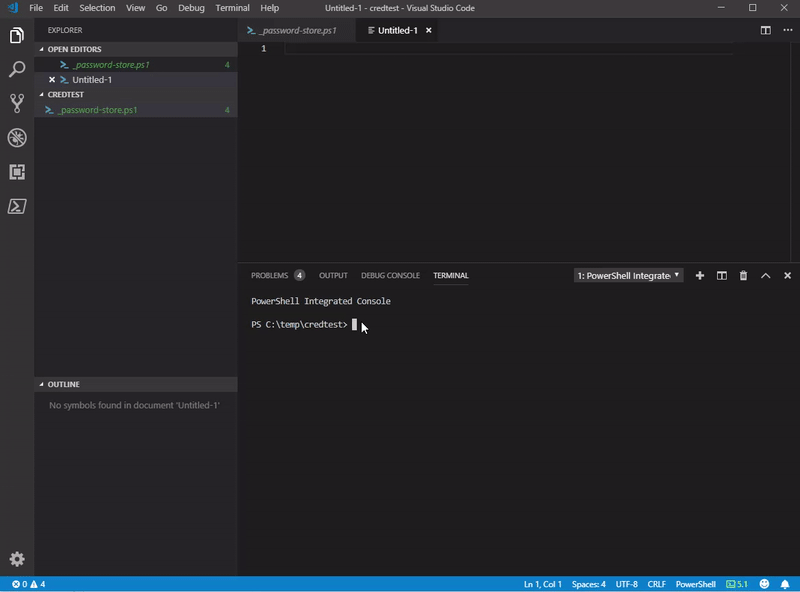Click the PowerShell version 5.1 status indicator
800x592 pixels.
click(x=737, y=584)
